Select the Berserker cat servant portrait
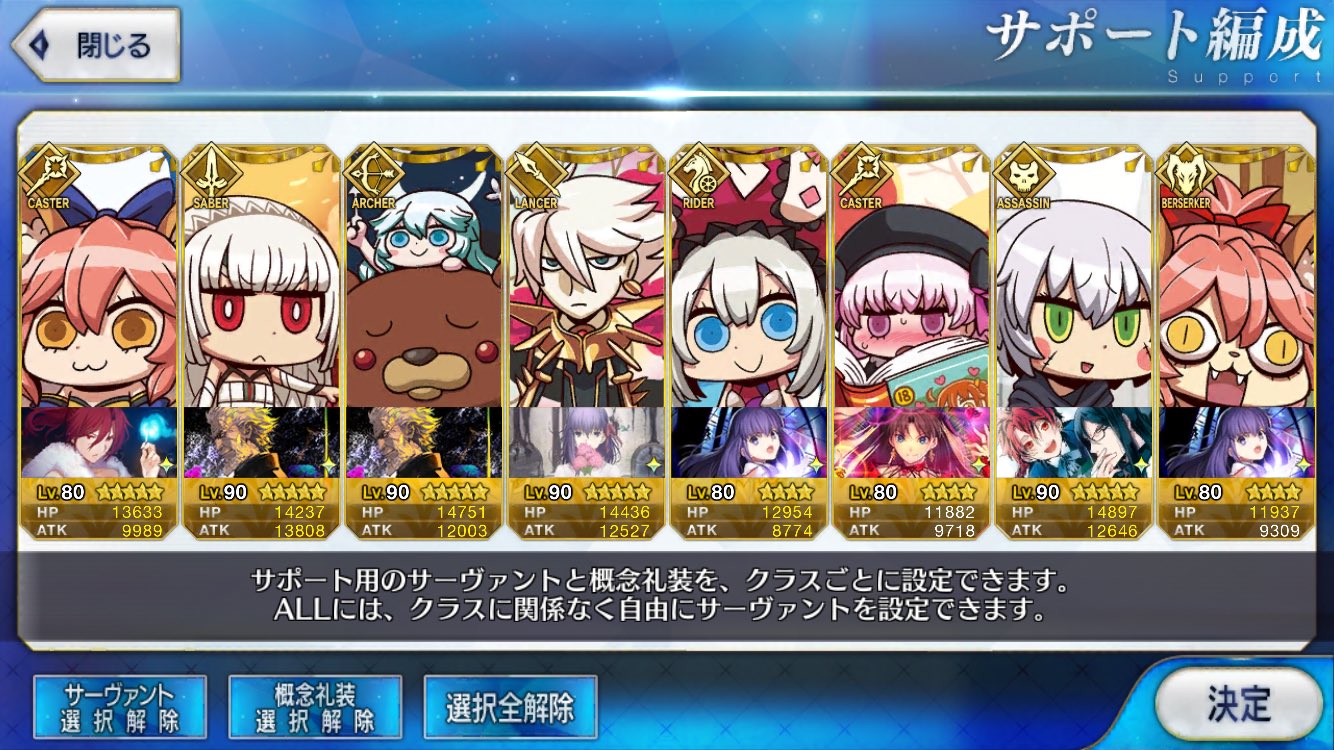Viewport: 1334px width, 750px height. tap(1236, 290)
